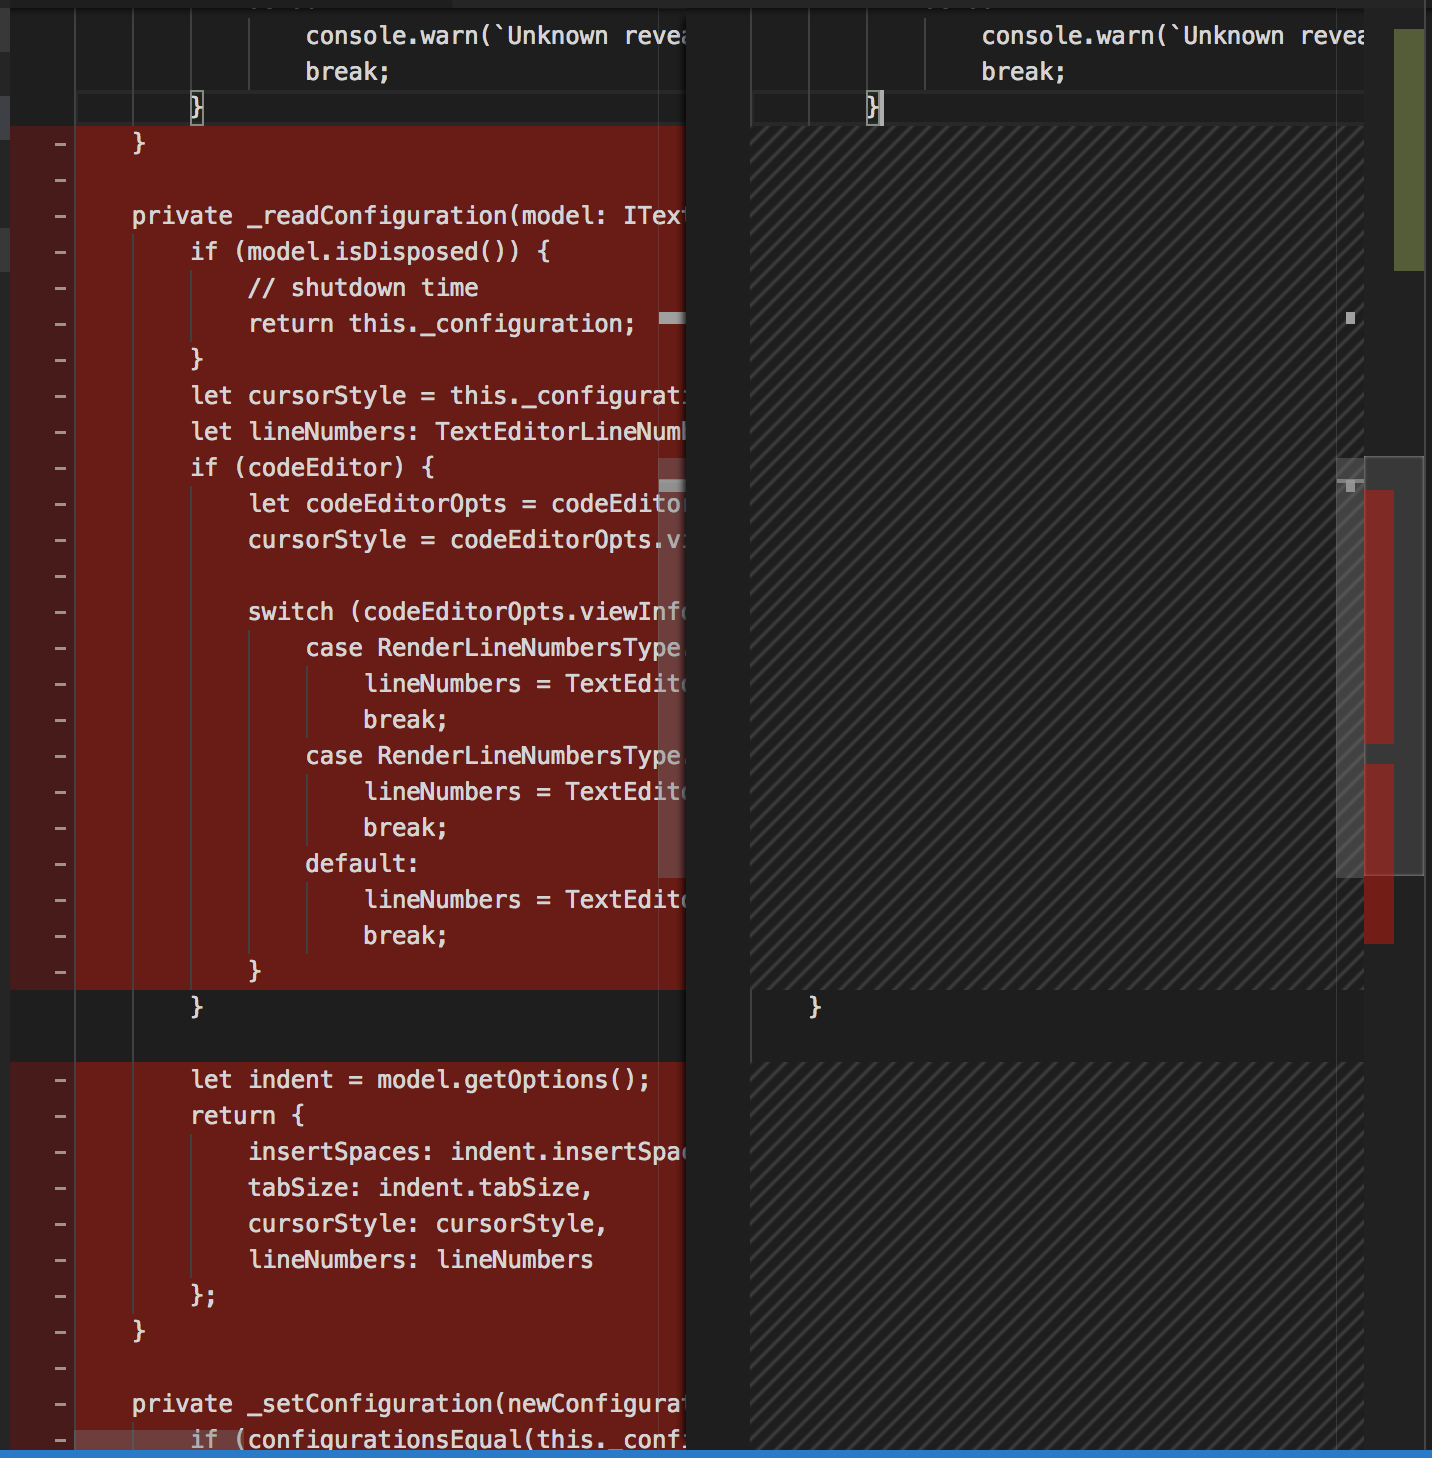
Task: Click the '_readConfiguration' method declaration line
Action: click(408, 216)
